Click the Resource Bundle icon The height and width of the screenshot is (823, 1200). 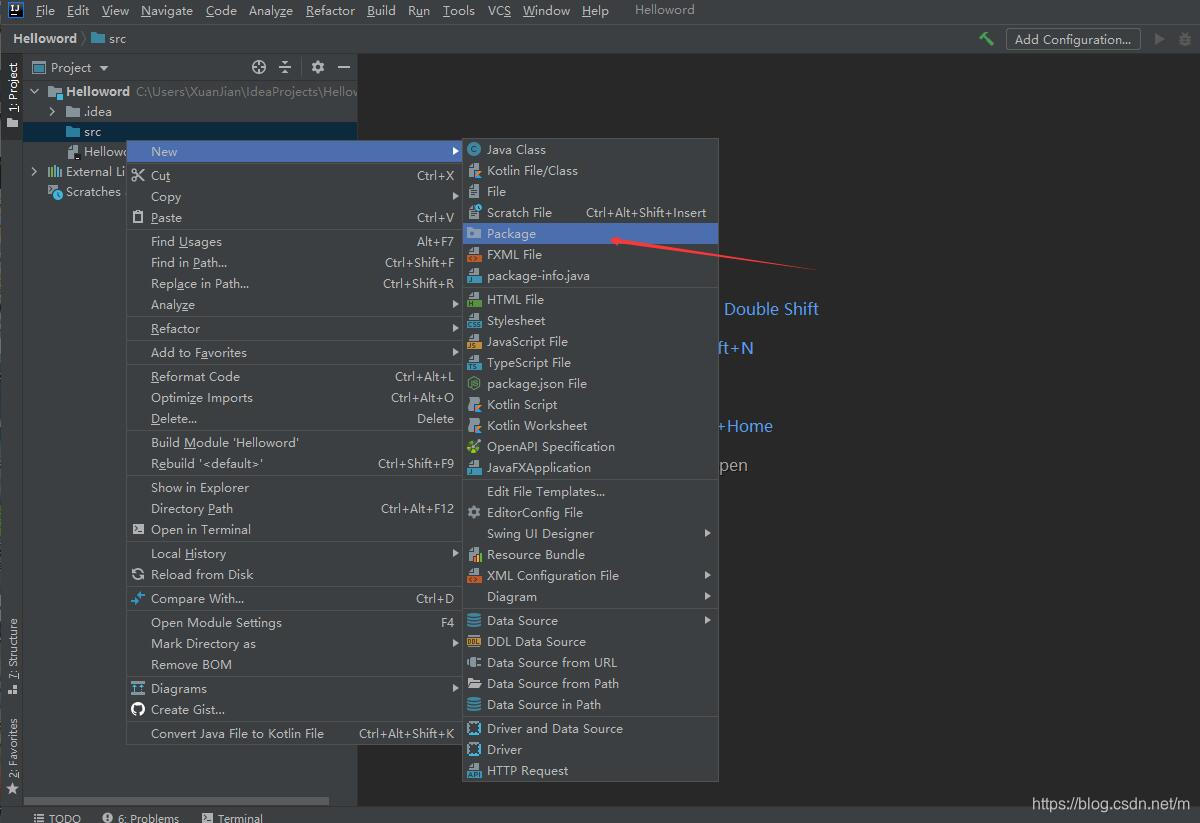click(x=474, y=555)
